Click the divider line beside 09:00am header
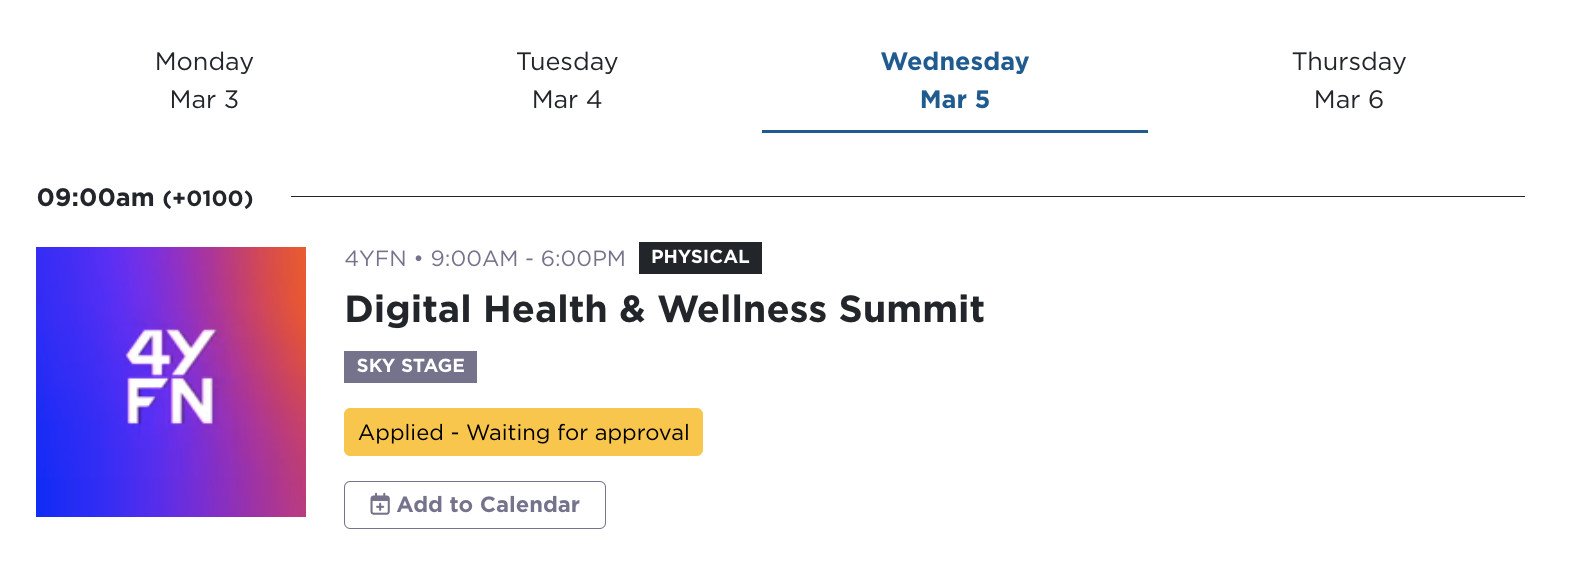 [x=900, y=196]
